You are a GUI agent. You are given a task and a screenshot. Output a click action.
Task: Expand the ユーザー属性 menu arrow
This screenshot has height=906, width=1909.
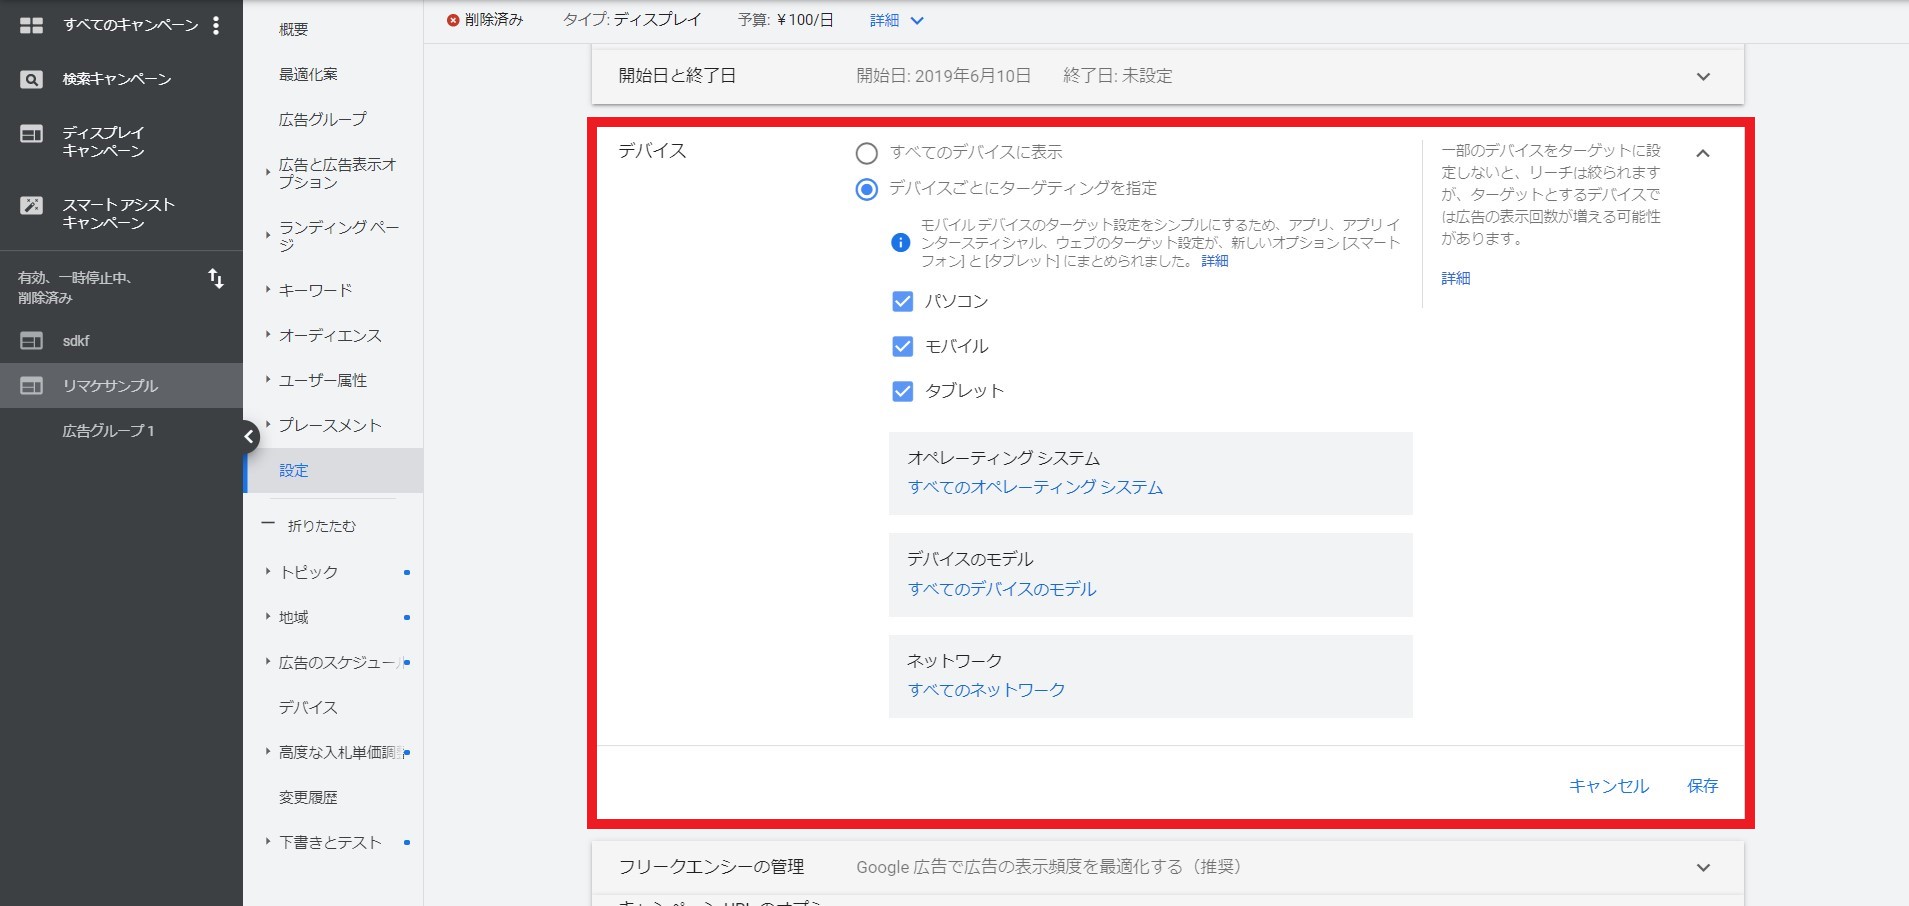pyautogui.click(x=268, y=380)
